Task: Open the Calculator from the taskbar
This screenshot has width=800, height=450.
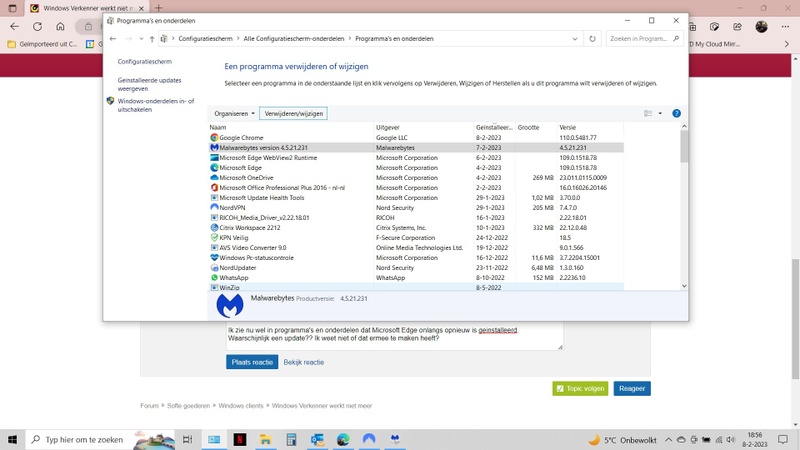Action: [291, 439]
